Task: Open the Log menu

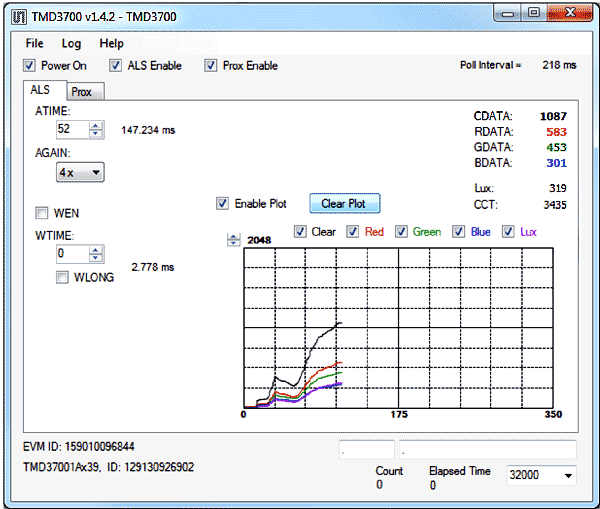Action: [x=71, y=44]
